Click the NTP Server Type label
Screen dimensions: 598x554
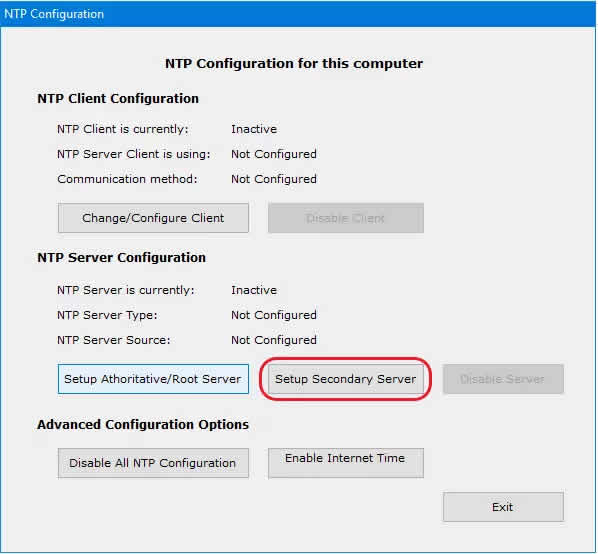point(107,315)
